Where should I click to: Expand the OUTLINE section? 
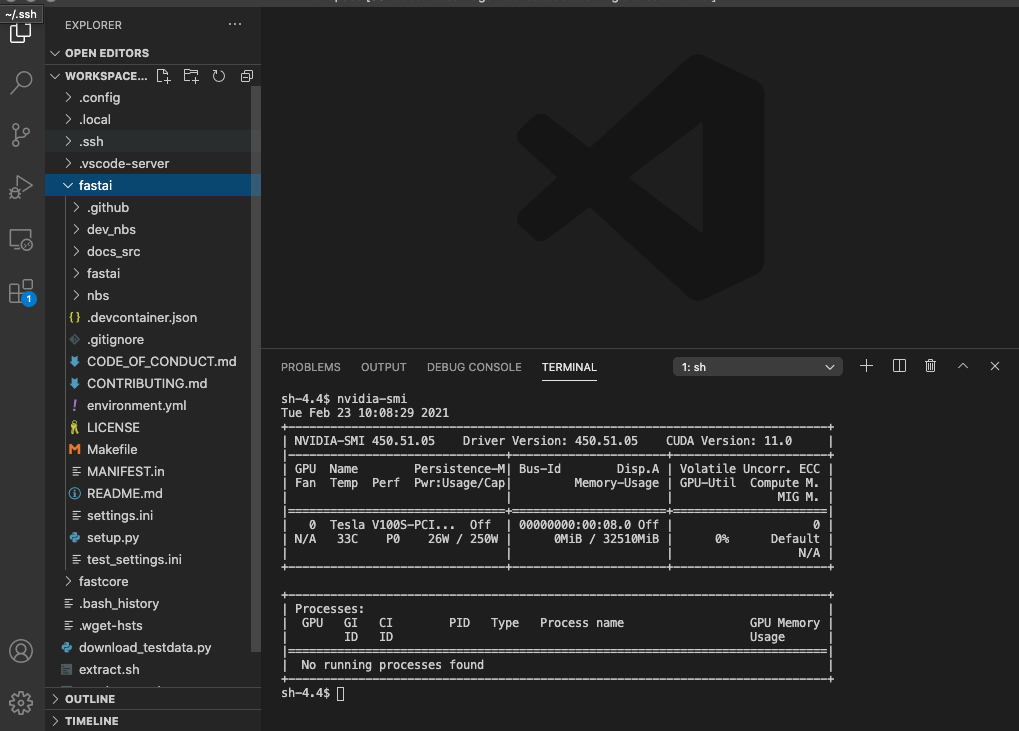pos(153,699)
